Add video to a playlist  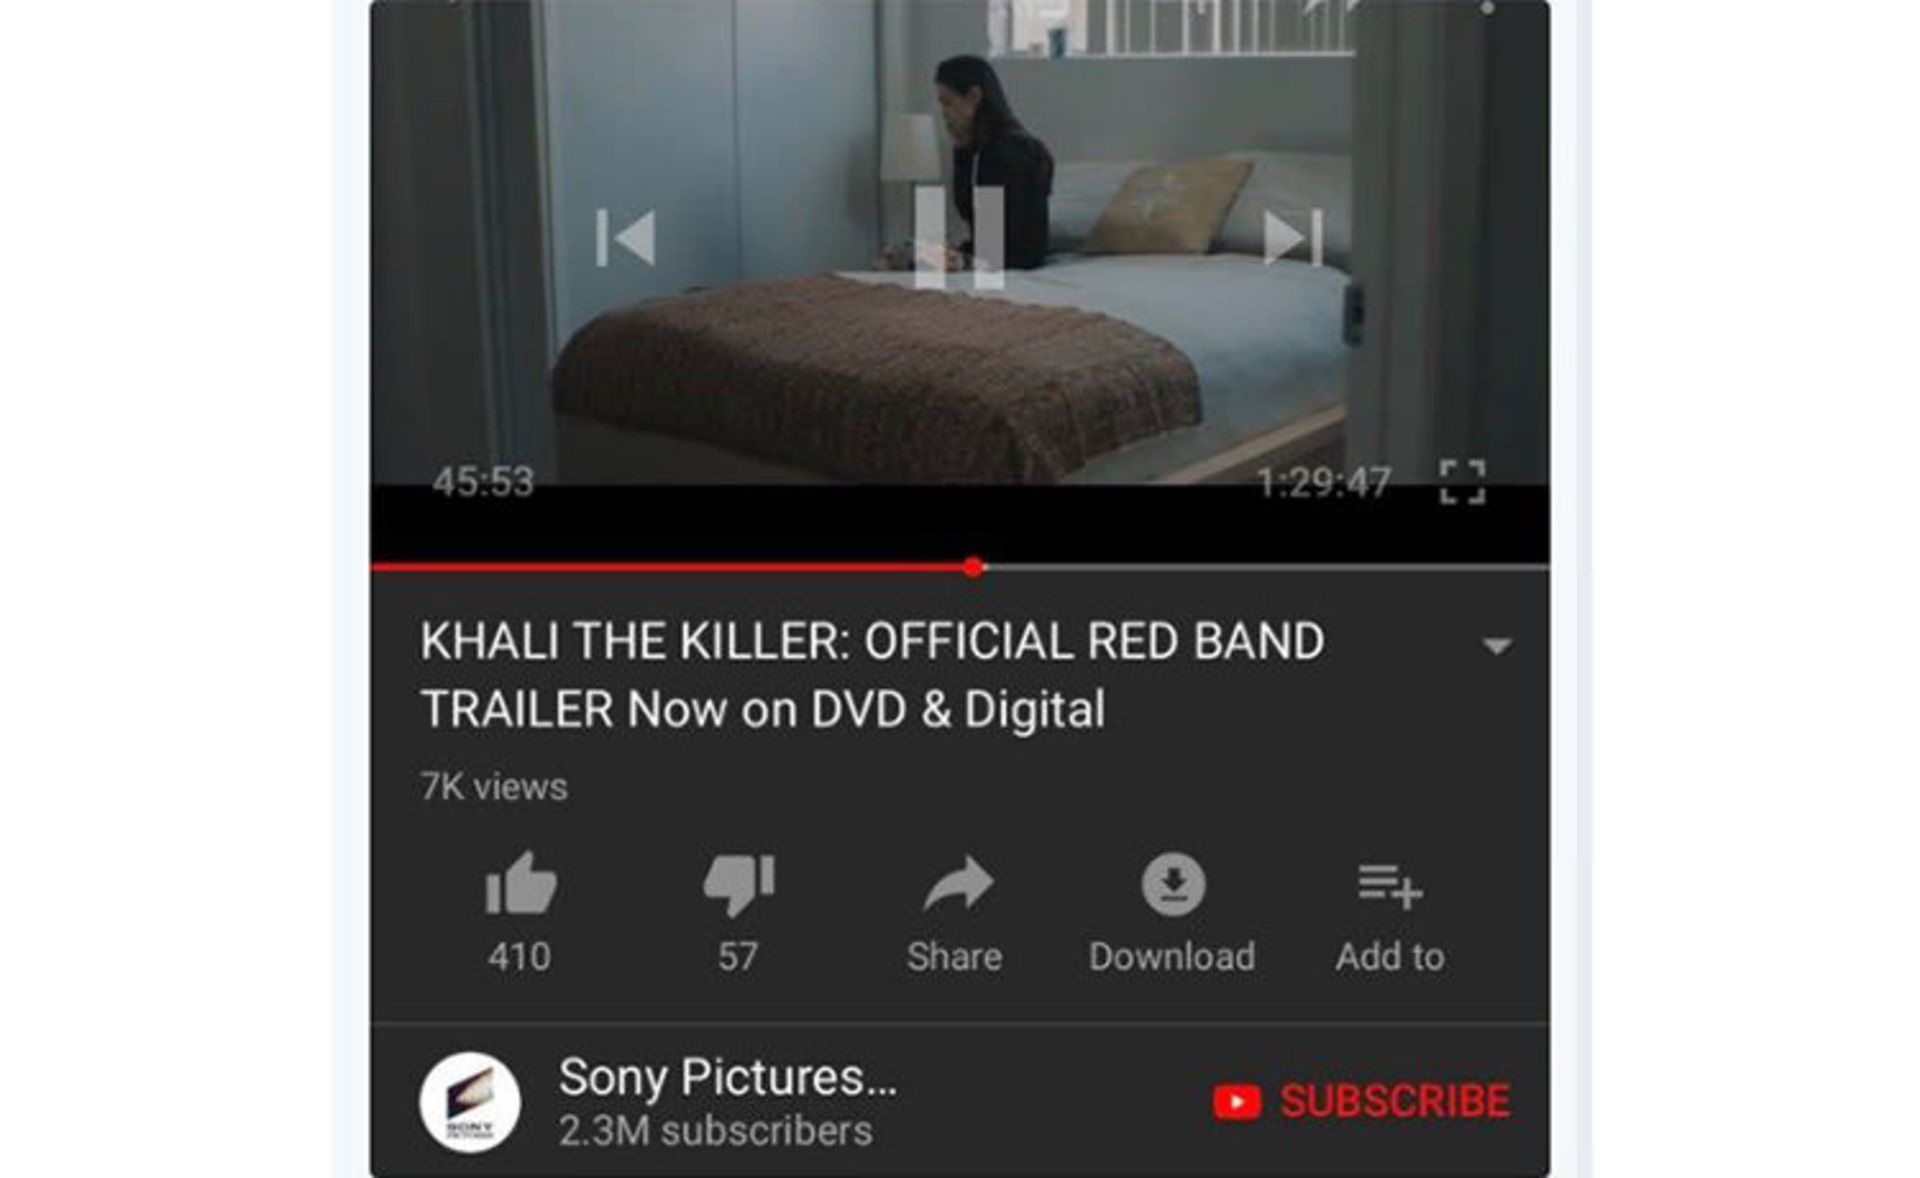1390,886
